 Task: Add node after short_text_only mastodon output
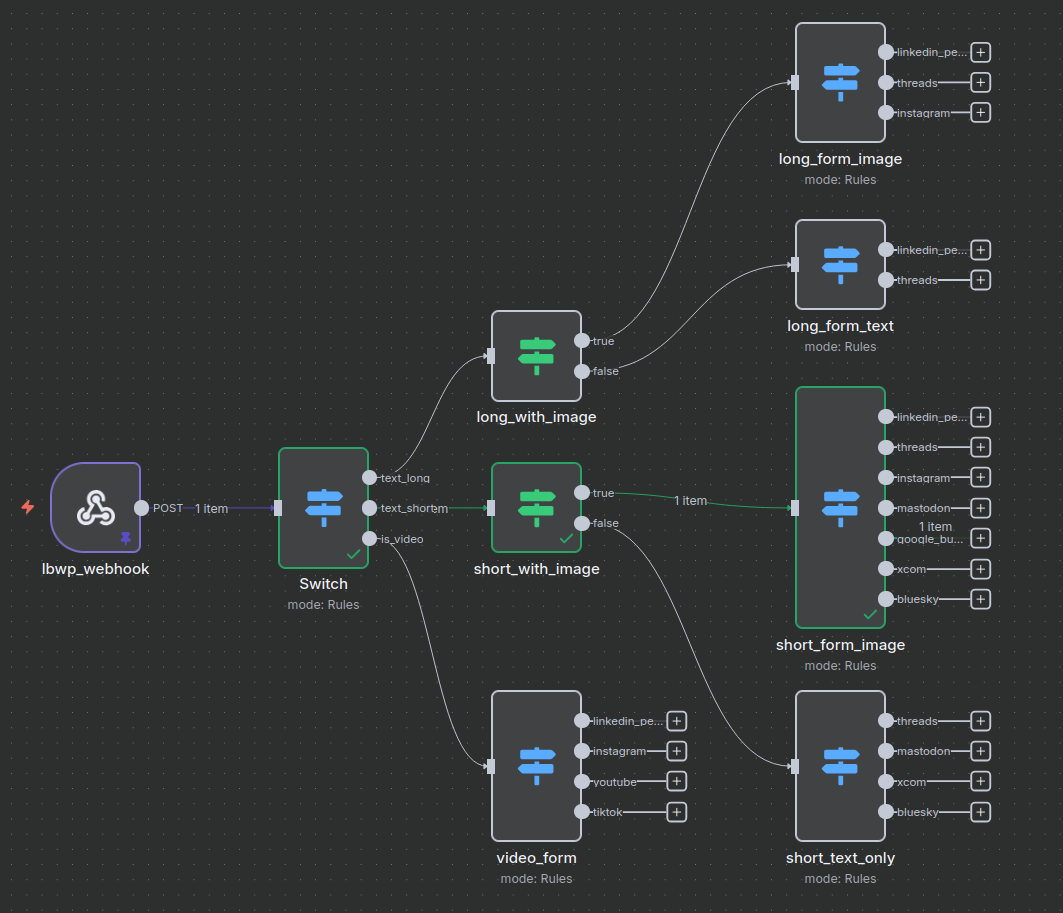tap(981, 751)
